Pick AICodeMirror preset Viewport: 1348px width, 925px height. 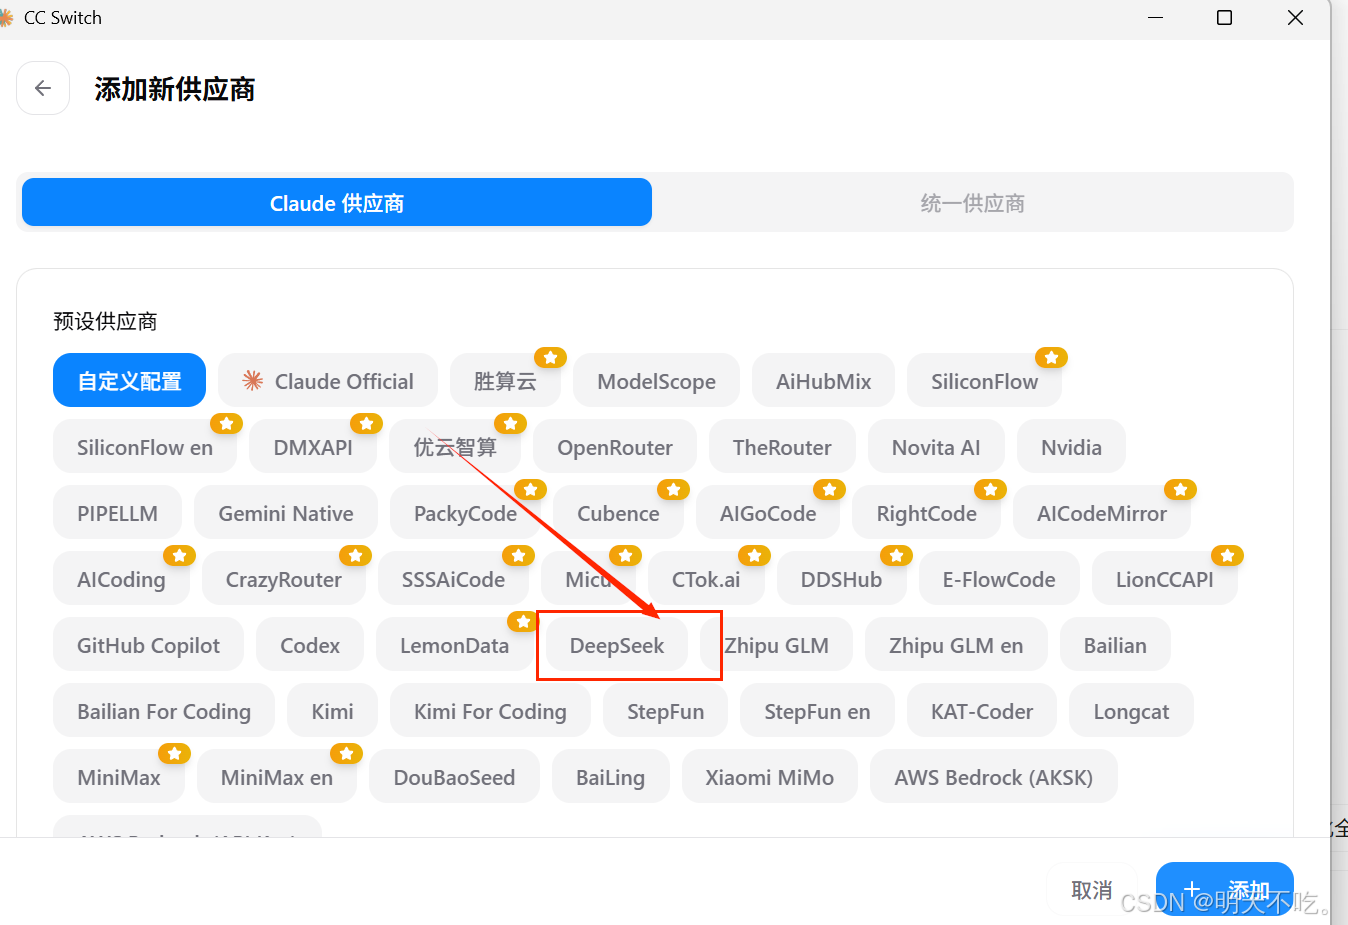pos(1102,513)
